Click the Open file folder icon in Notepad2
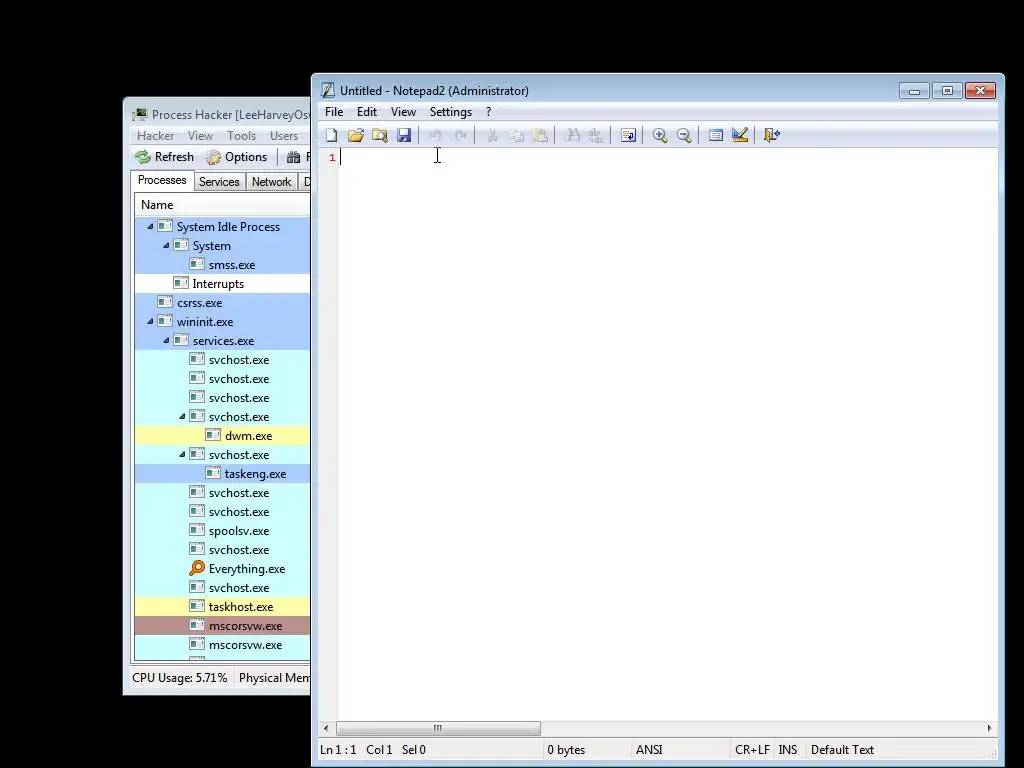 [356, 135]
